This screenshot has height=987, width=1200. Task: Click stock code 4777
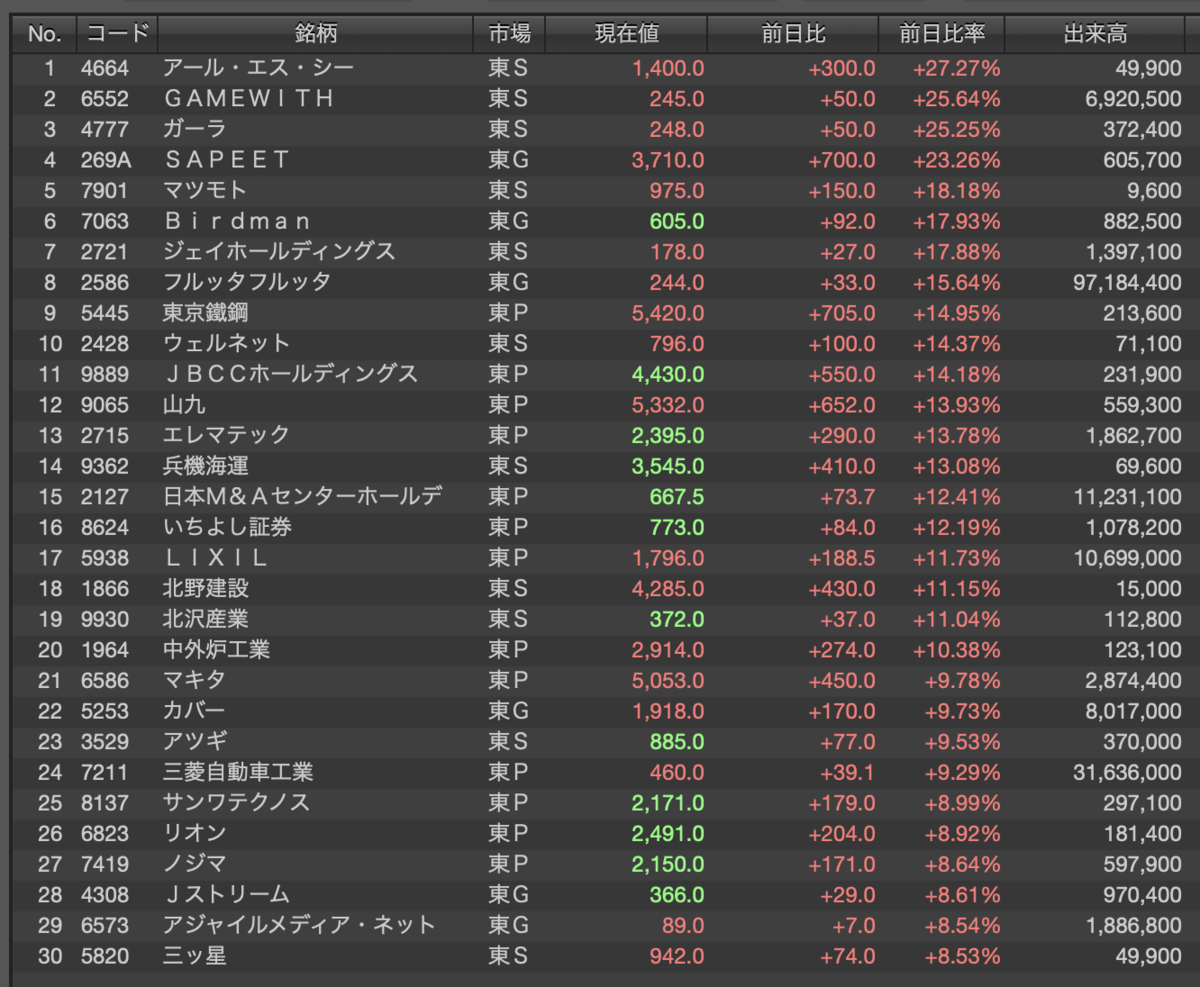click(105, 129)
